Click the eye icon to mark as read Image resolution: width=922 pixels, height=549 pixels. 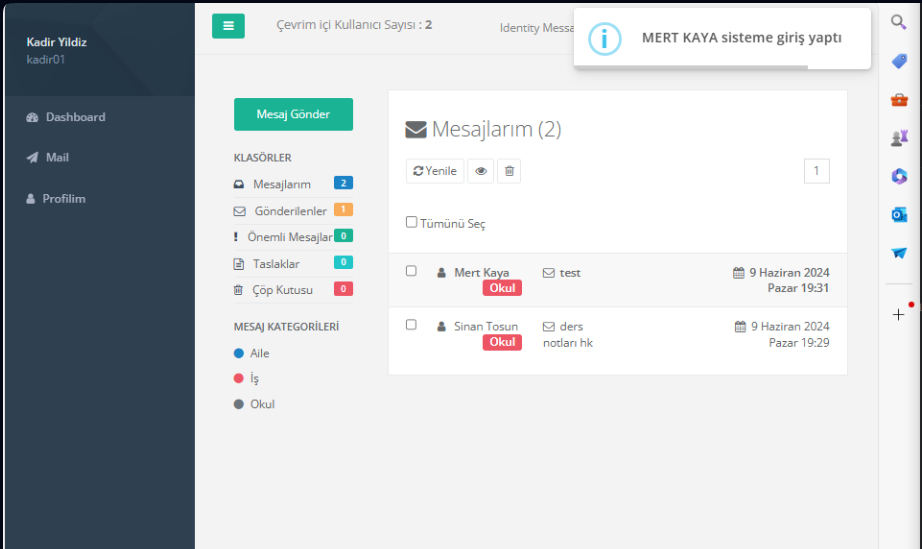pos(481,171)
